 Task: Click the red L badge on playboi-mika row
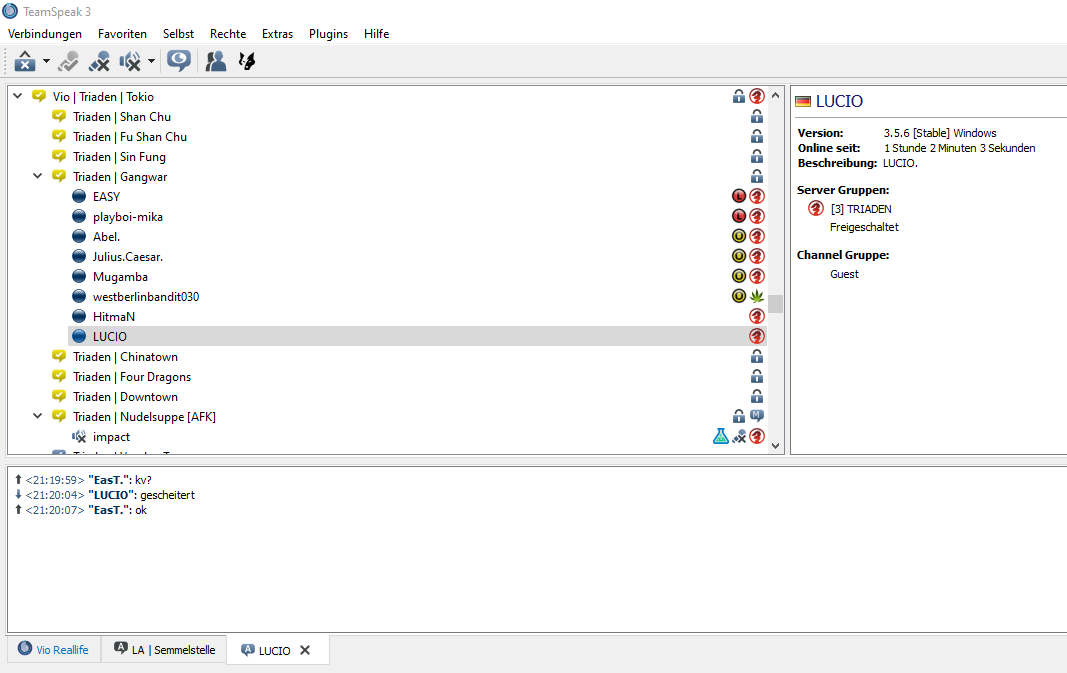click(739, 216)
